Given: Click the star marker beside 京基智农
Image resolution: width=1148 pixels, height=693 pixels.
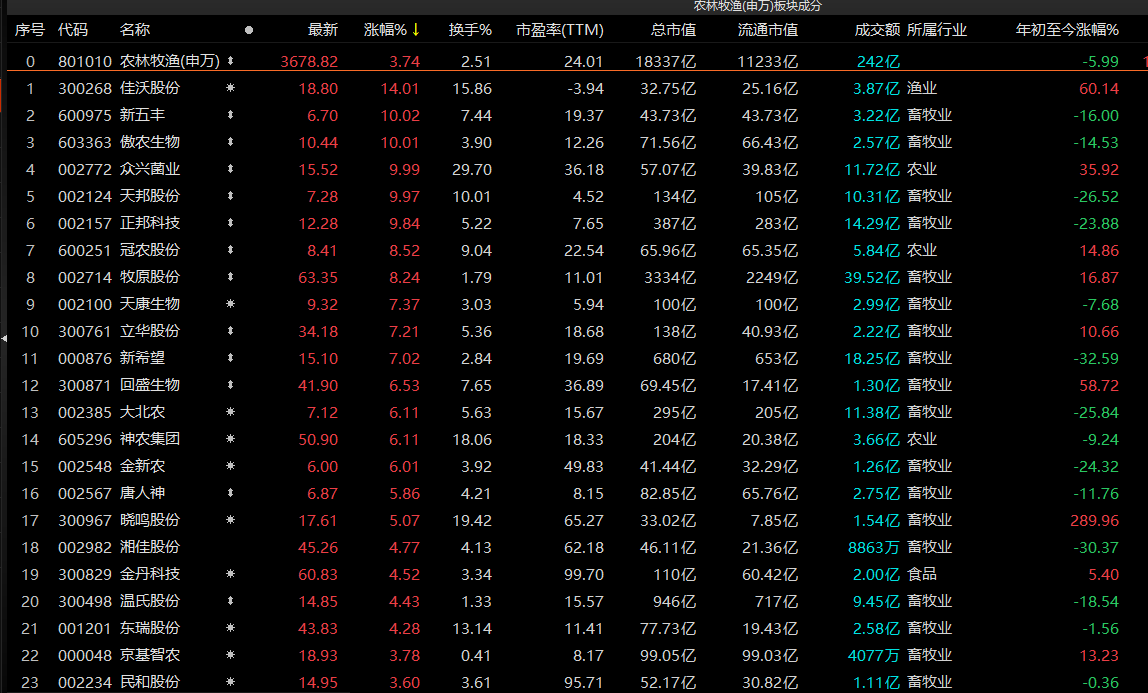Looking at the screenshot, I should tap(230, 655).
